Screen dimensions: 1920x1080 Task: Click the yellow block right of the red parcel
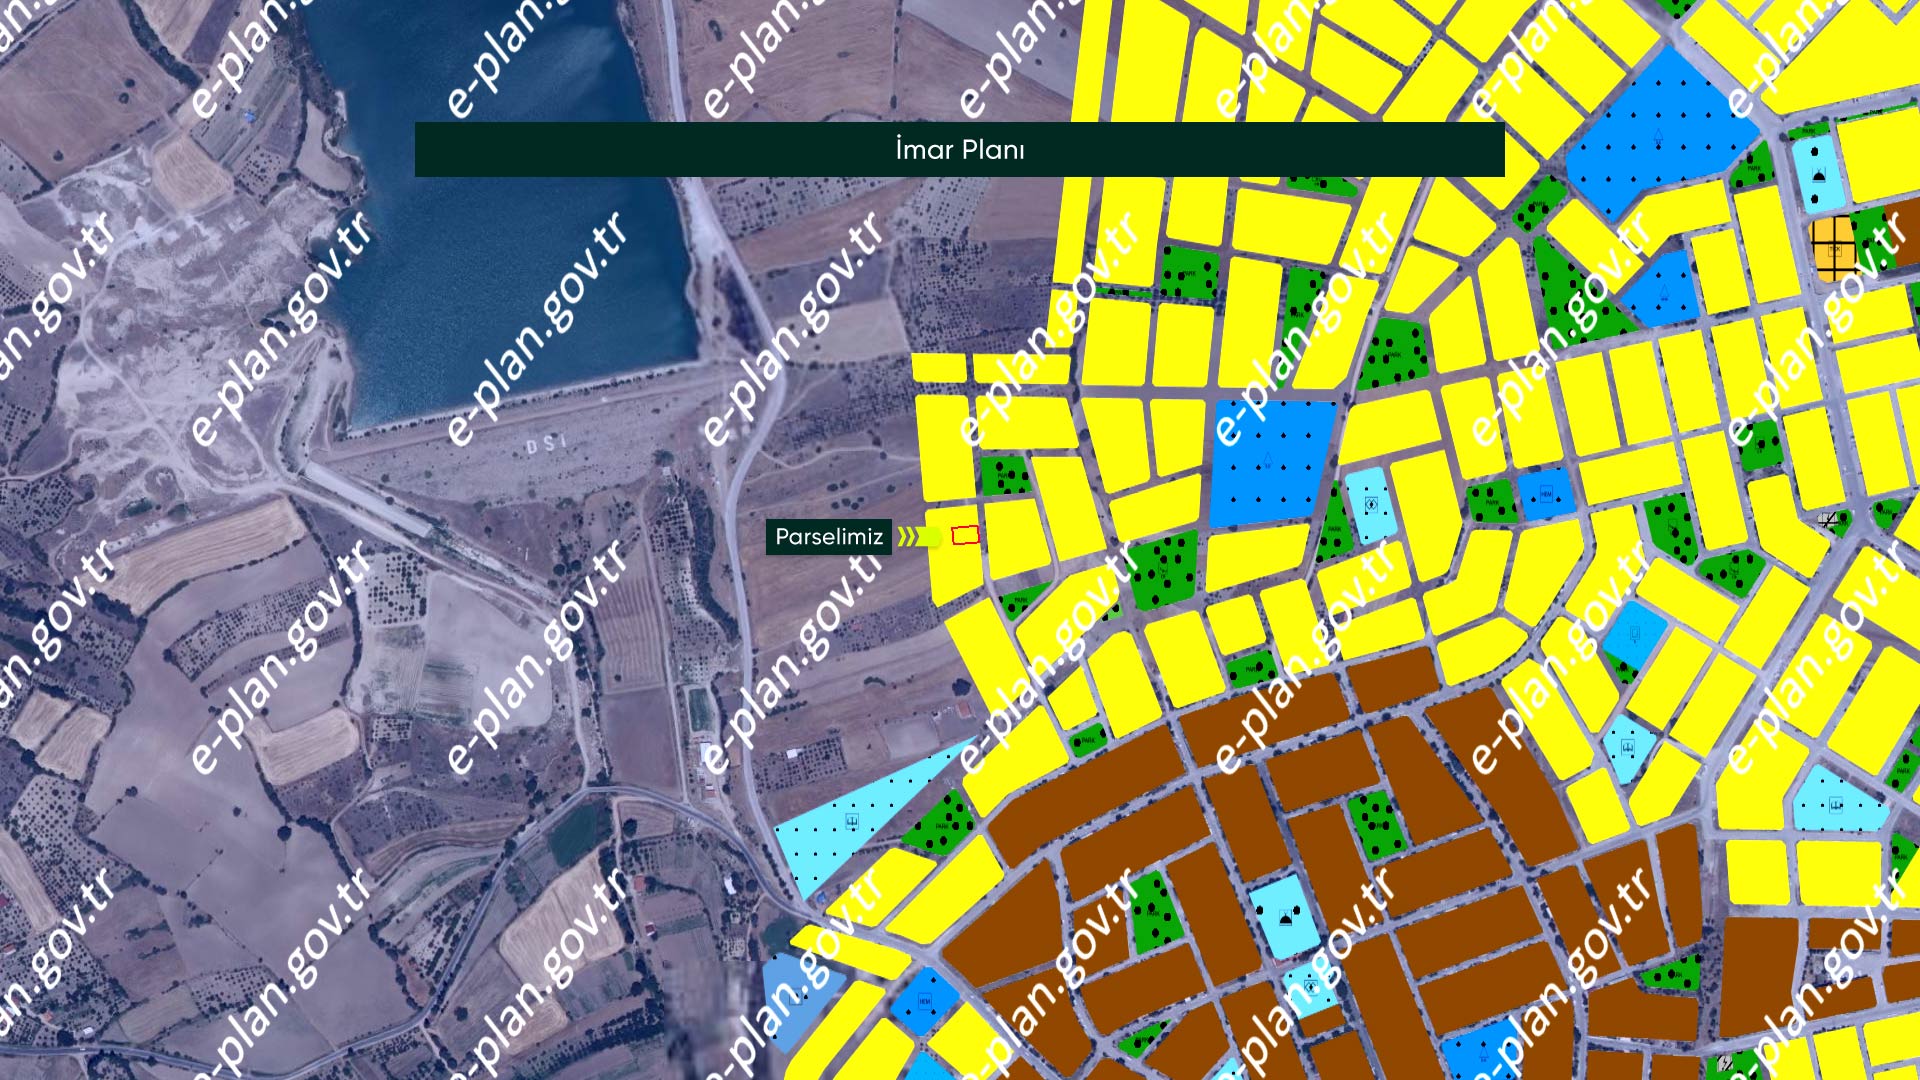[x=1015, y=538]
